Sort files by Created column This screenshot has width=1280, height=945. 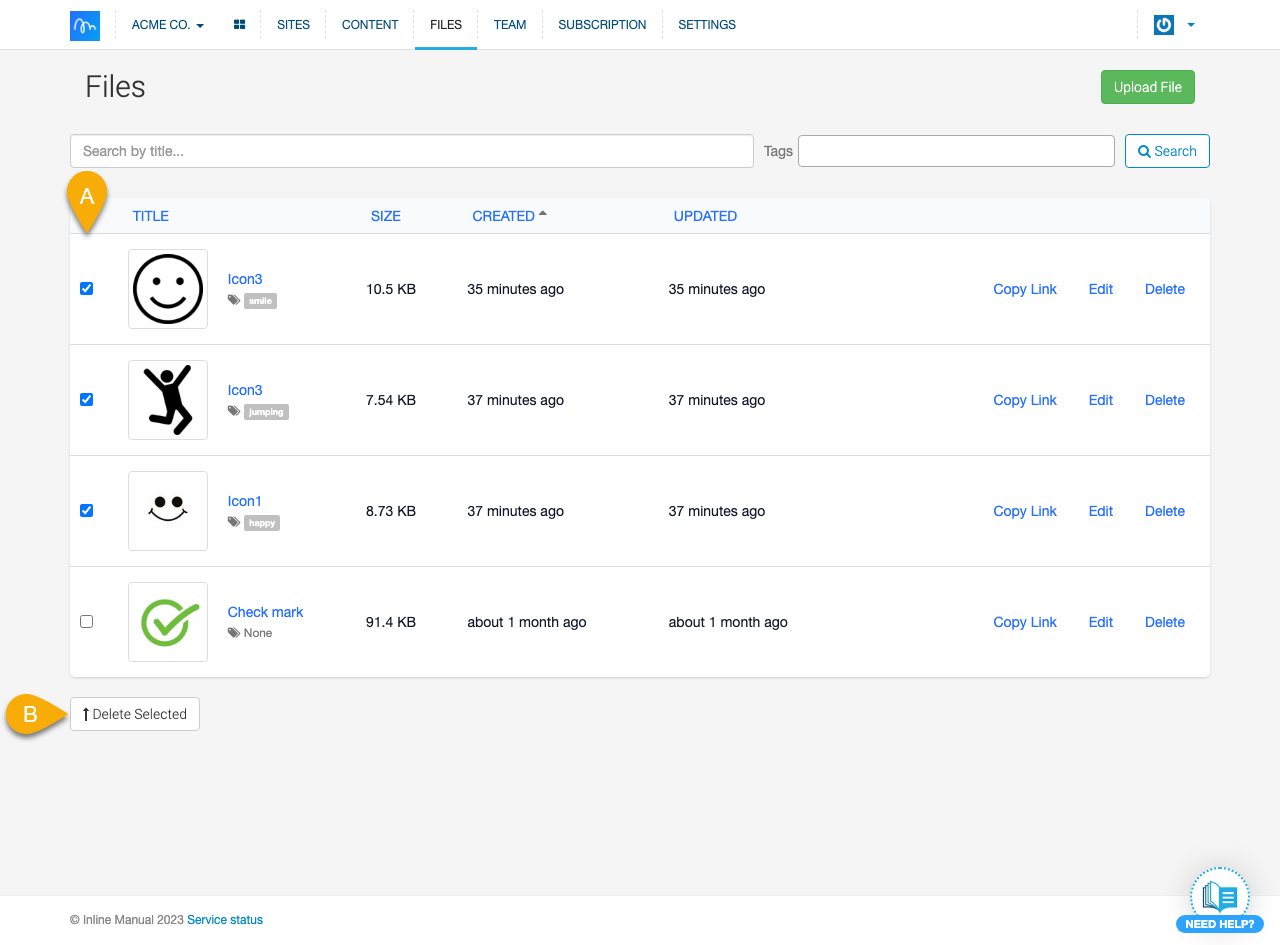(x=504, y=216)
